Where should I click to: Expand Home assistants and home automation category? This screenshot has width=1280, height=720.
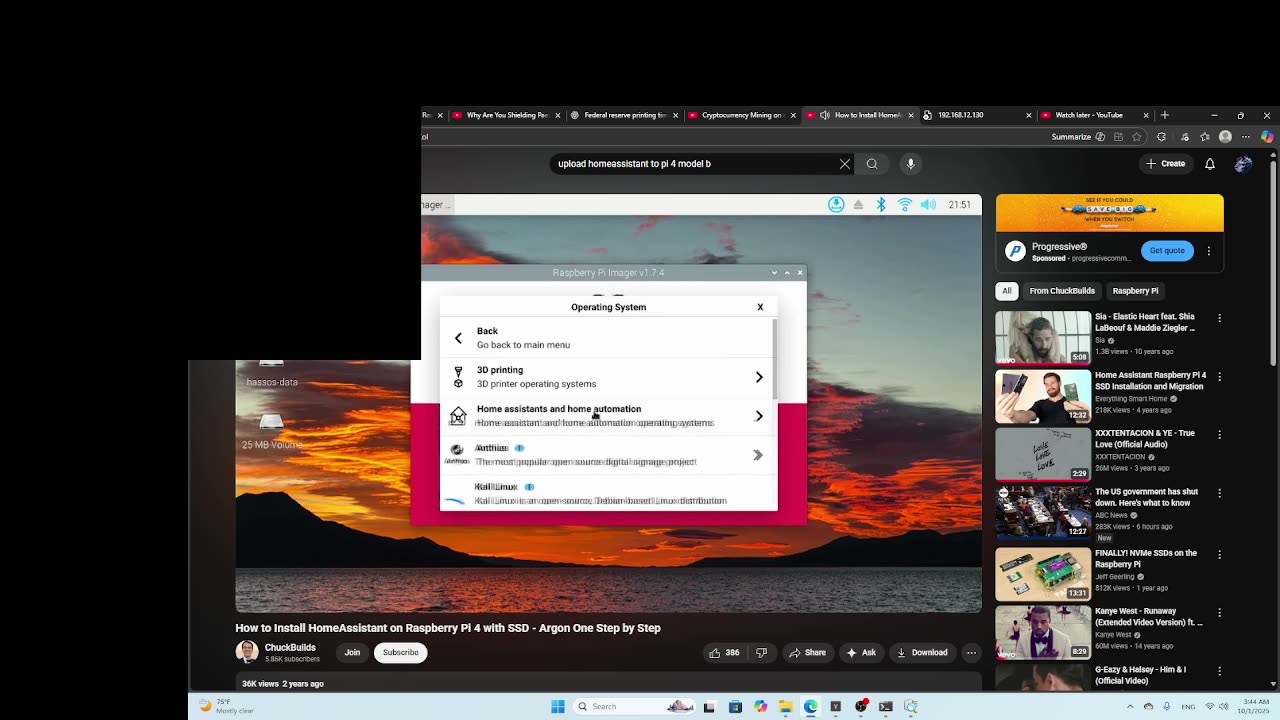608,416
